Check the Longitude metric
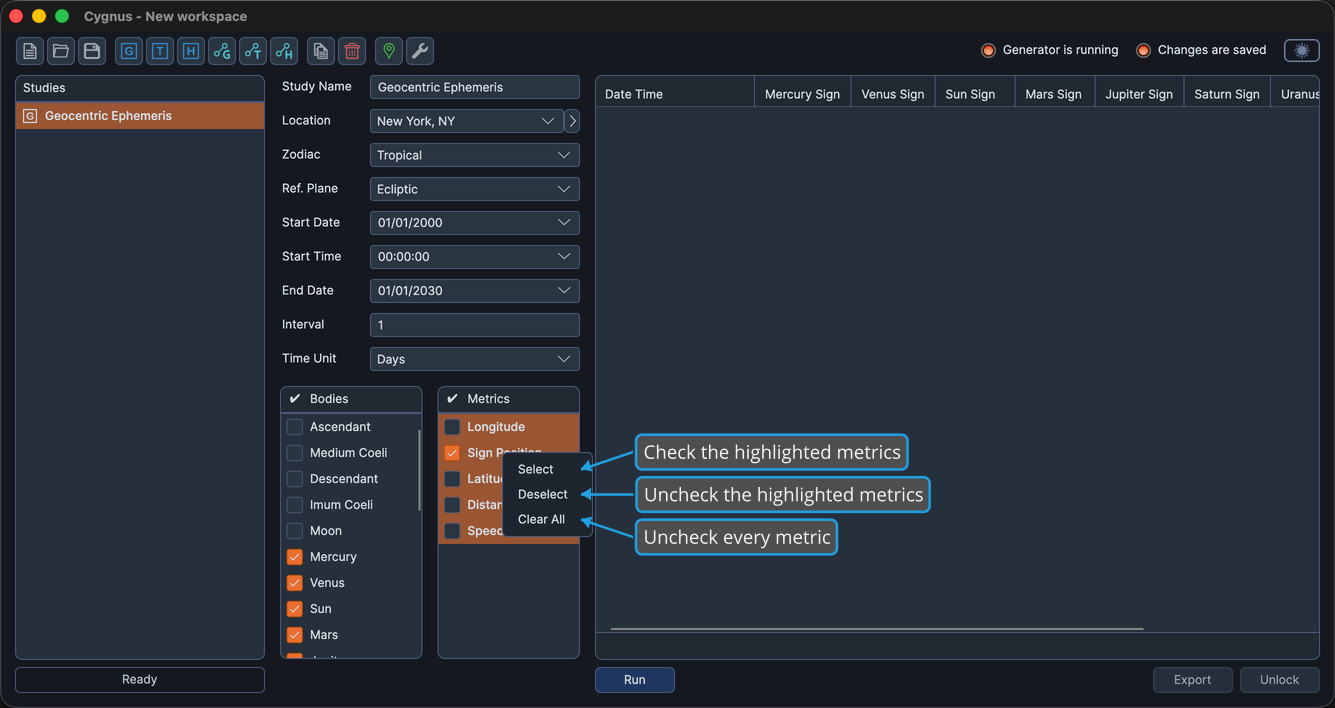 coord(452,427)
